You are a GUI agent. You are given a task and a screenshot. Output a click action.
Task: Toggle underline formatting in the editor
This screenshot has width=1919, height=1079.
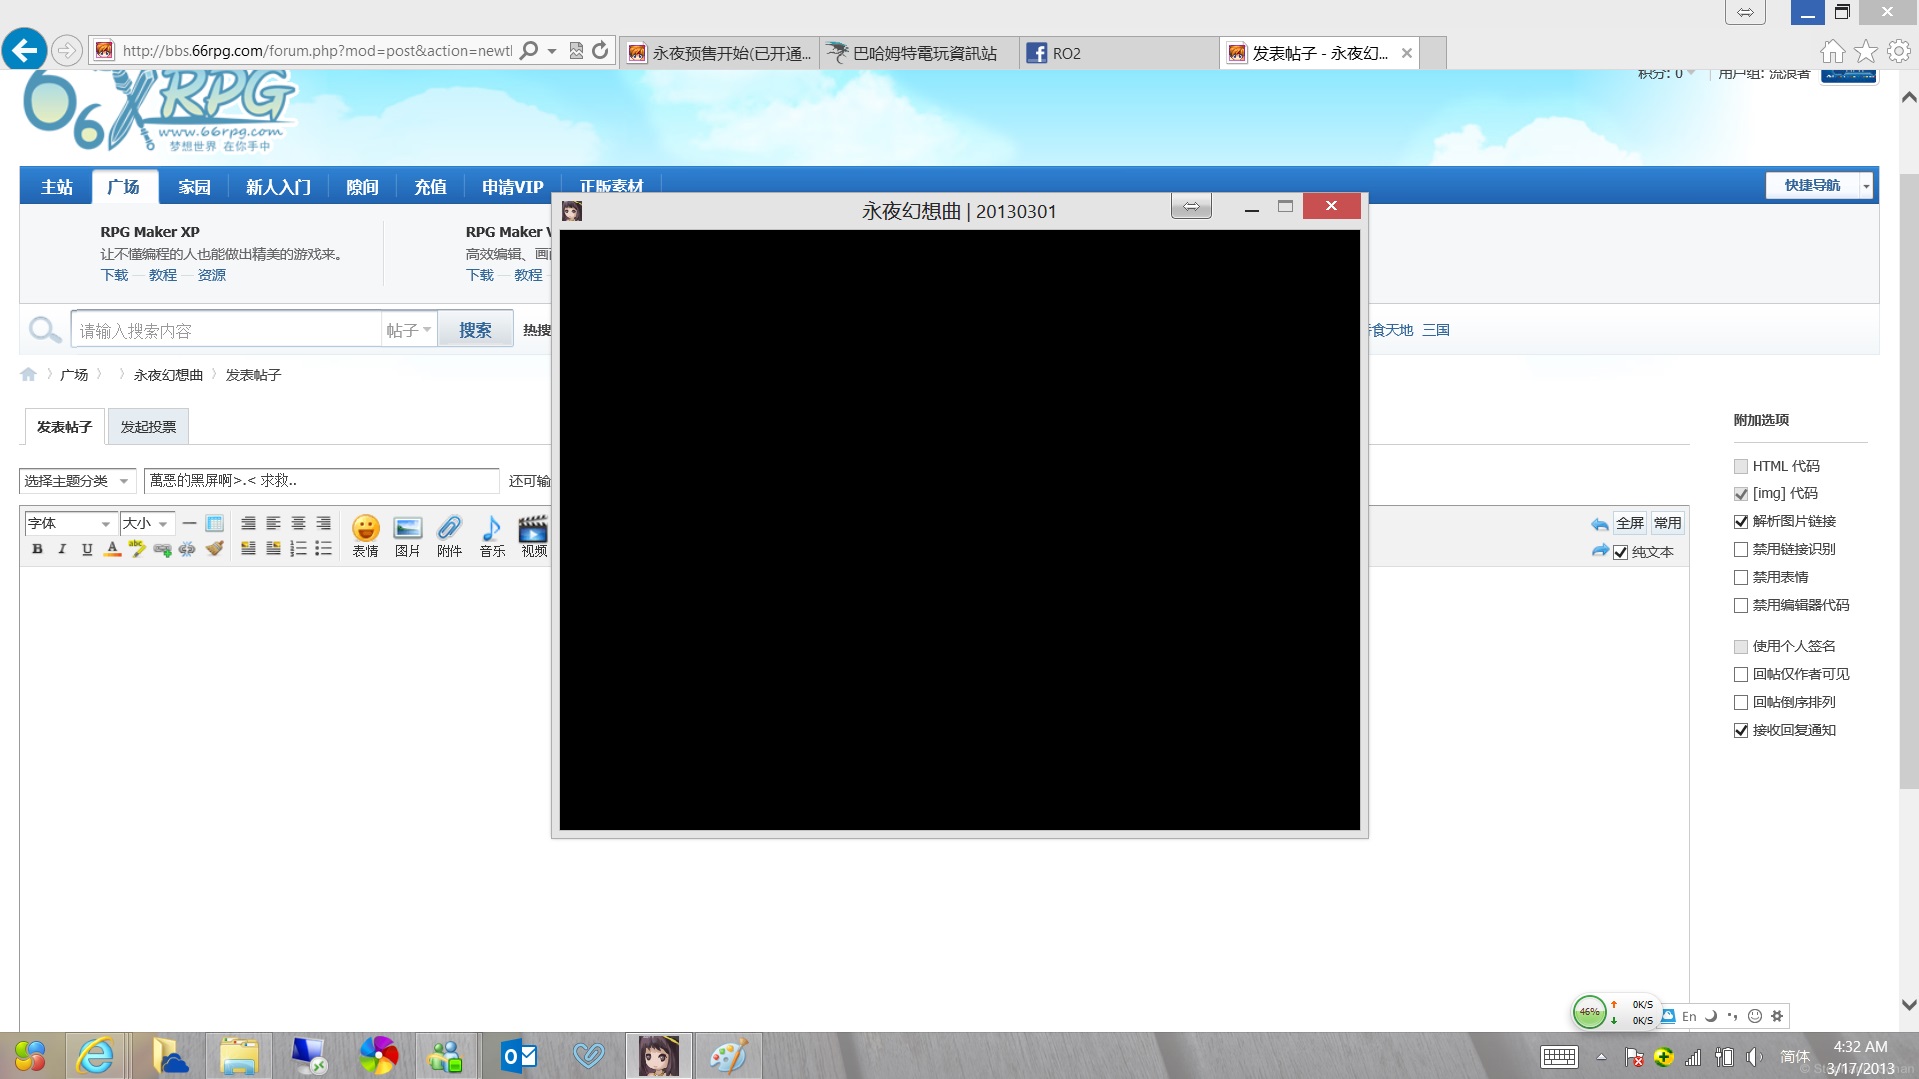[87, 549]
